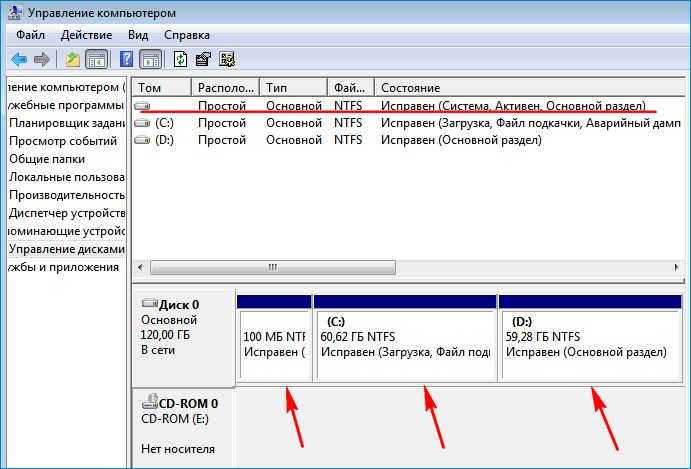Click Нет носителя under CD-ROM 0
The width and height of the screenshot is (691, 469).
tap(178, 449)
